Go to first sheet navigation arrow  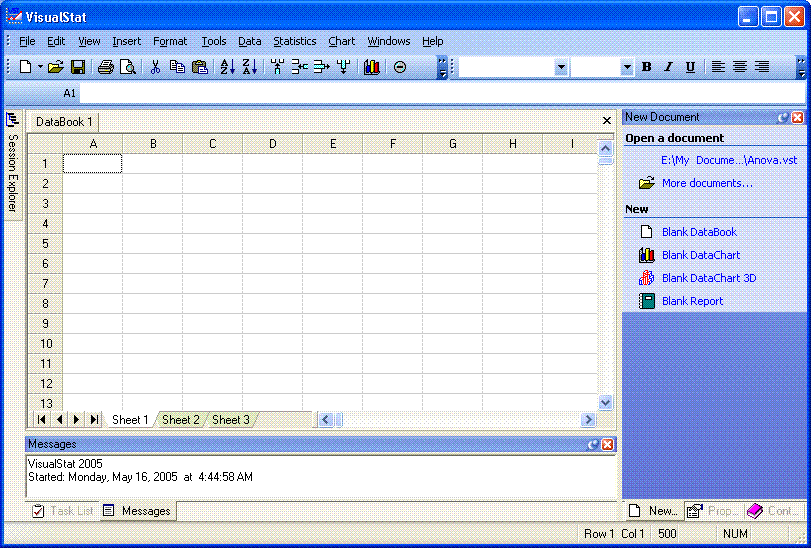point(41,419)
